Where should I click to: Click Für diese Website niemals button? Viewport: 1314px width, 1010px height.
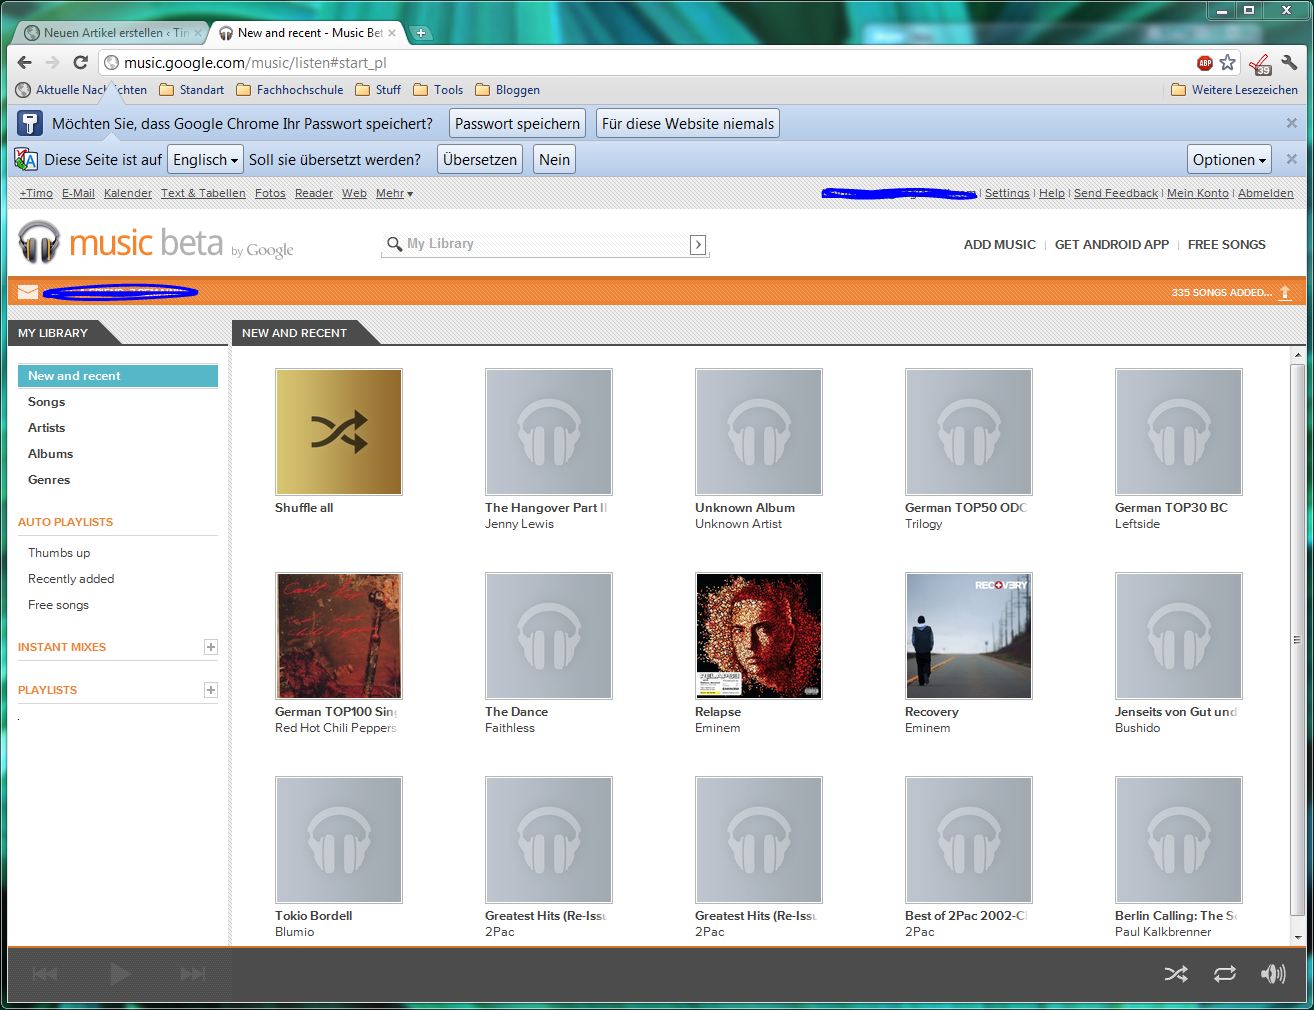[x=688, y=124]
